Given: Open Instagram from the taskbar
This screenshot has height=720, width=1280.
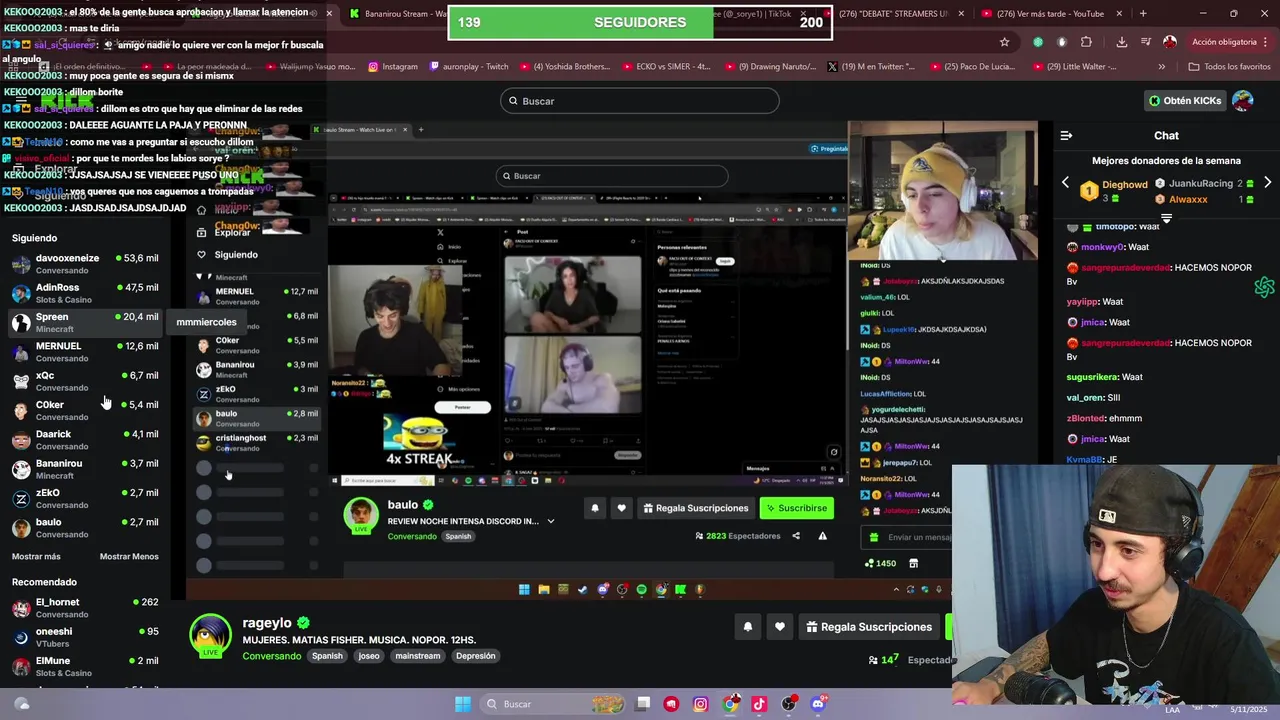Looking at the screenshot, I should click(701, 704).
